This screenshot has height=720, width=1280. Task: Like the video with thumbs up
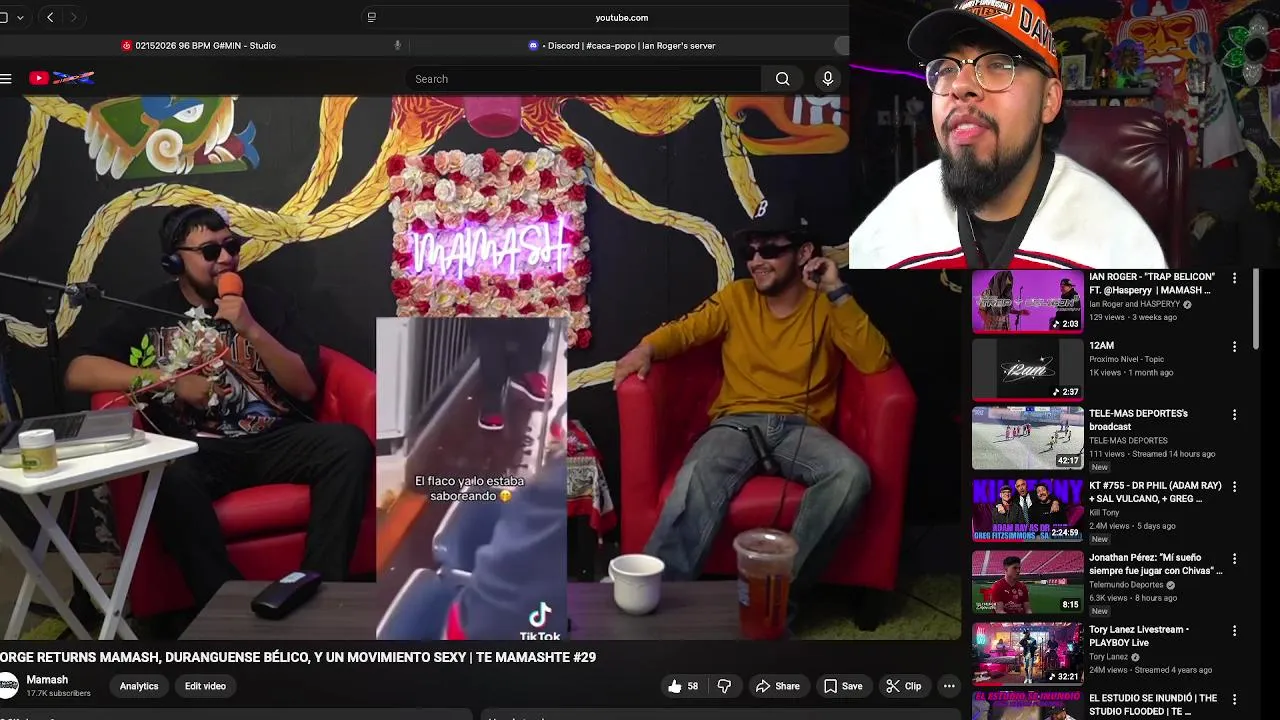tap(683, 686)
